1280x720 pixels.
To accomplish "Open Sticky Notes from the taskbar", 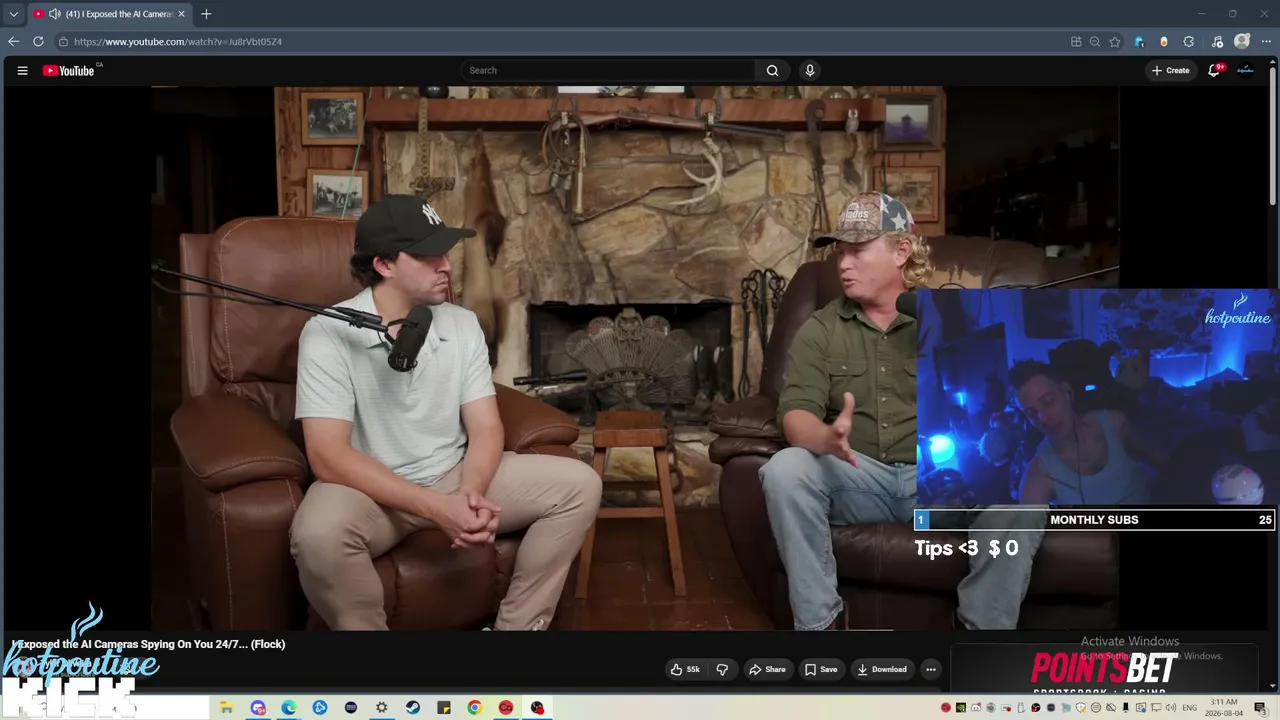I will point(444,708).
